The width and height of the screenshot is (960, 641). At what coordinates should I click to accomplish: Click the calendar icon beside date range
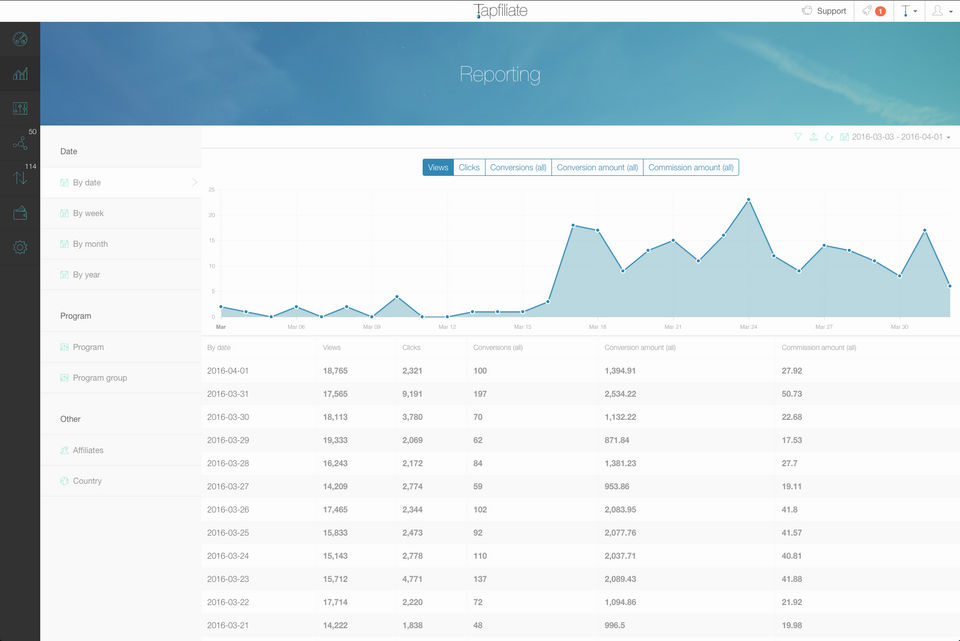[x=844, y=137]
